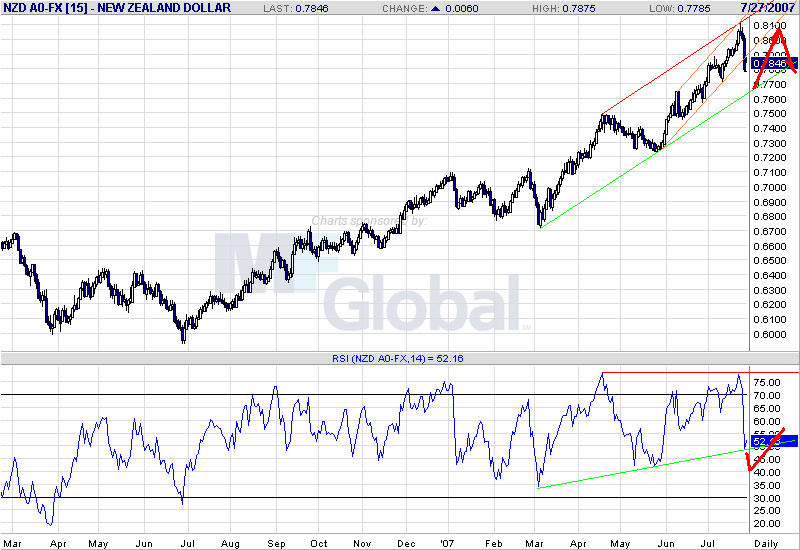Click the date 7/27/2007
The height and width of the screenshot is (550, 800).
pyautogui.click(x=768, y=8)
